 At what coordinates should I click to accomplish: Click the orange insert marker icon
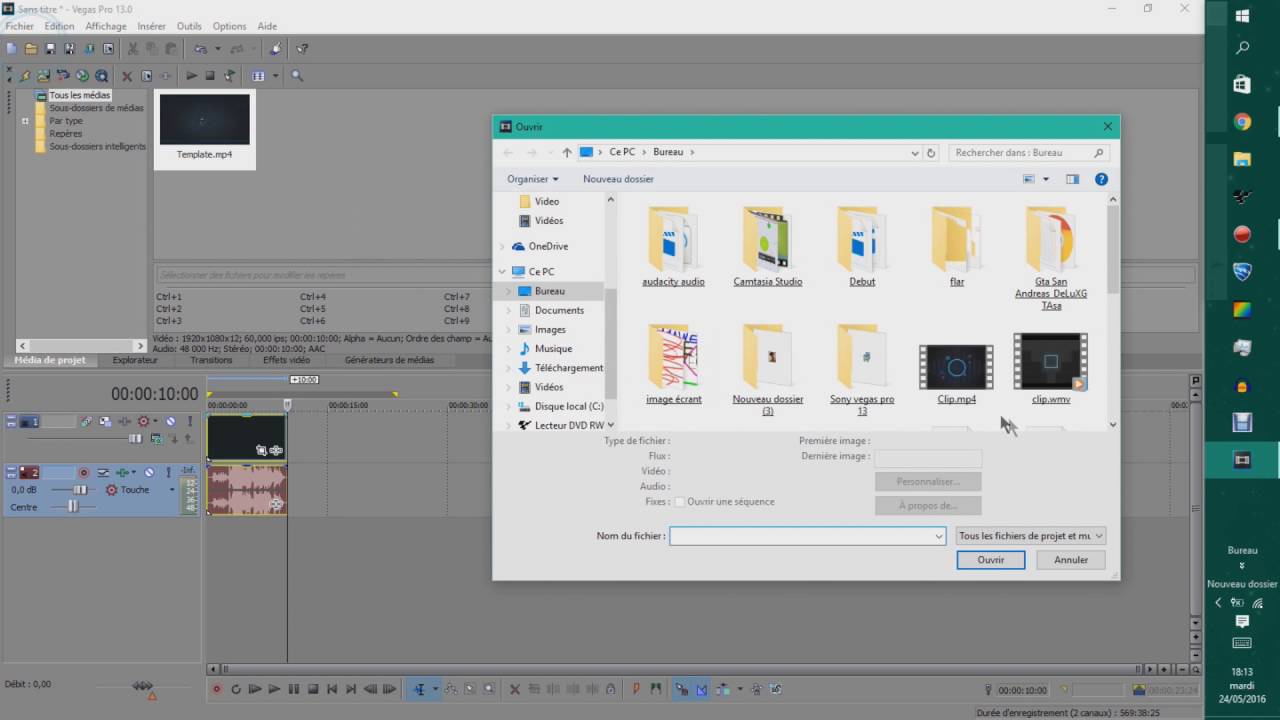pyautogui.click(x=636, y=689)
